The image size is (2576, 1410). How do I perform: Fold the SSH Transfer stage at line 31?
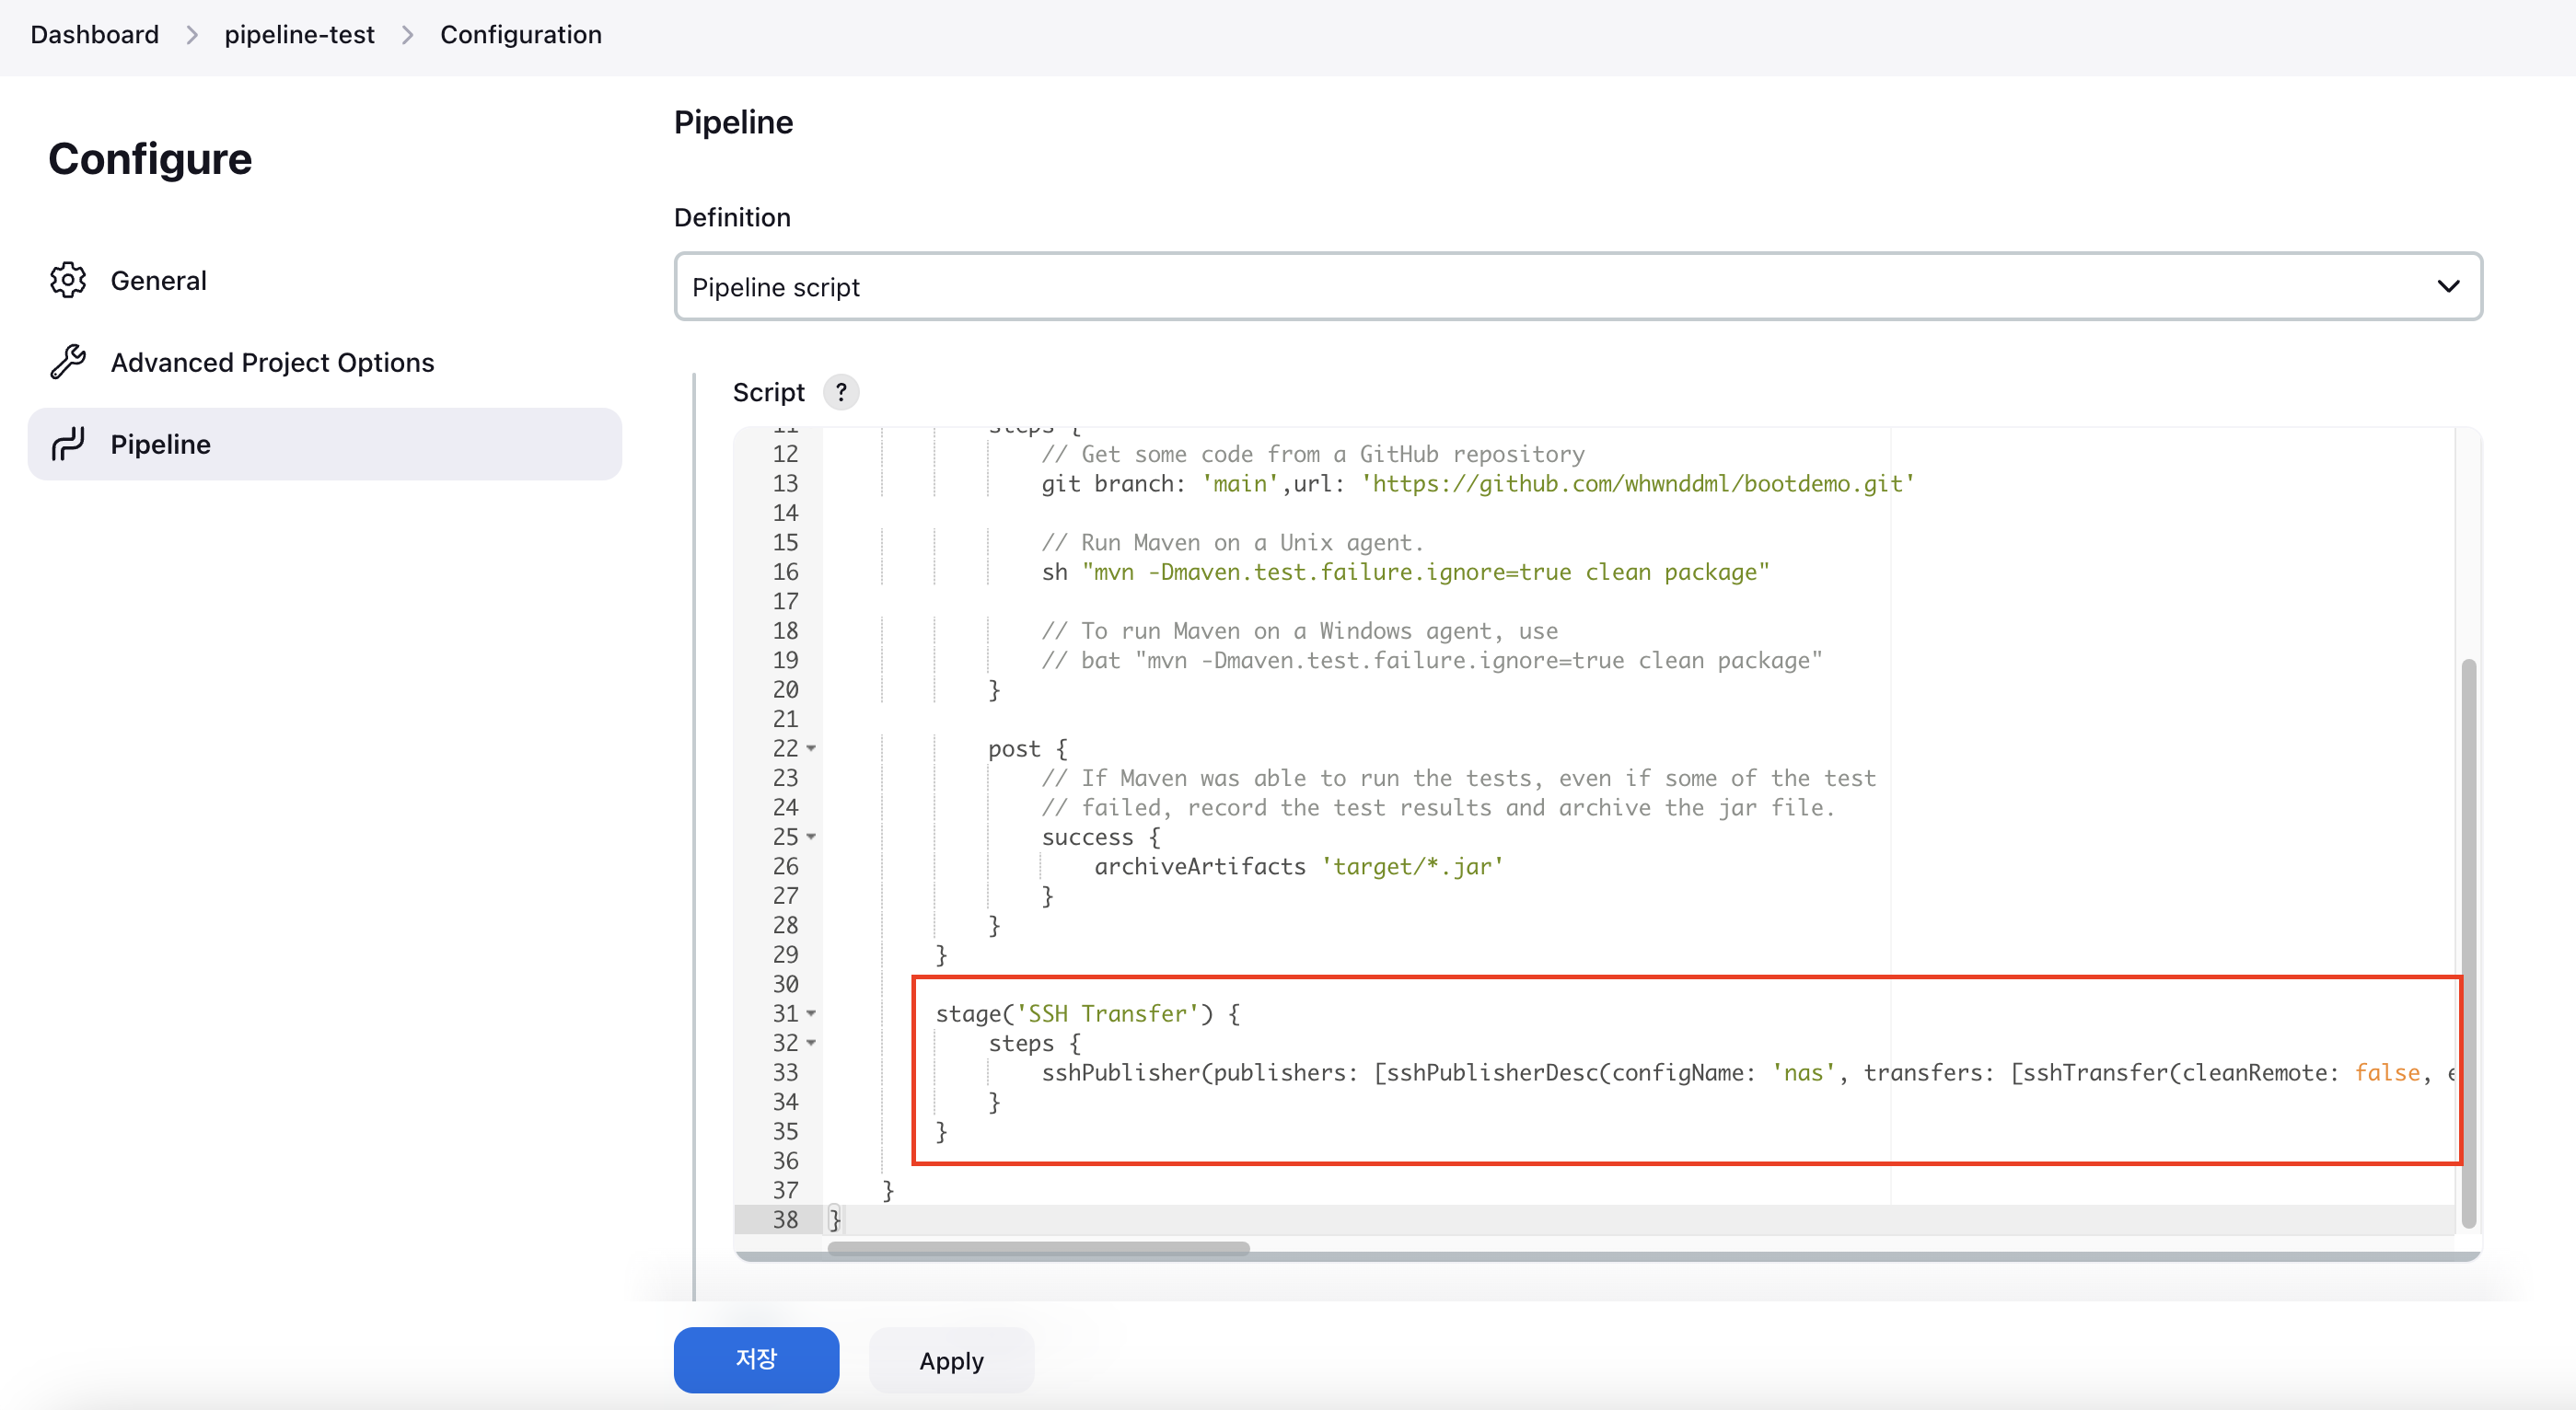click(811, 1014)
